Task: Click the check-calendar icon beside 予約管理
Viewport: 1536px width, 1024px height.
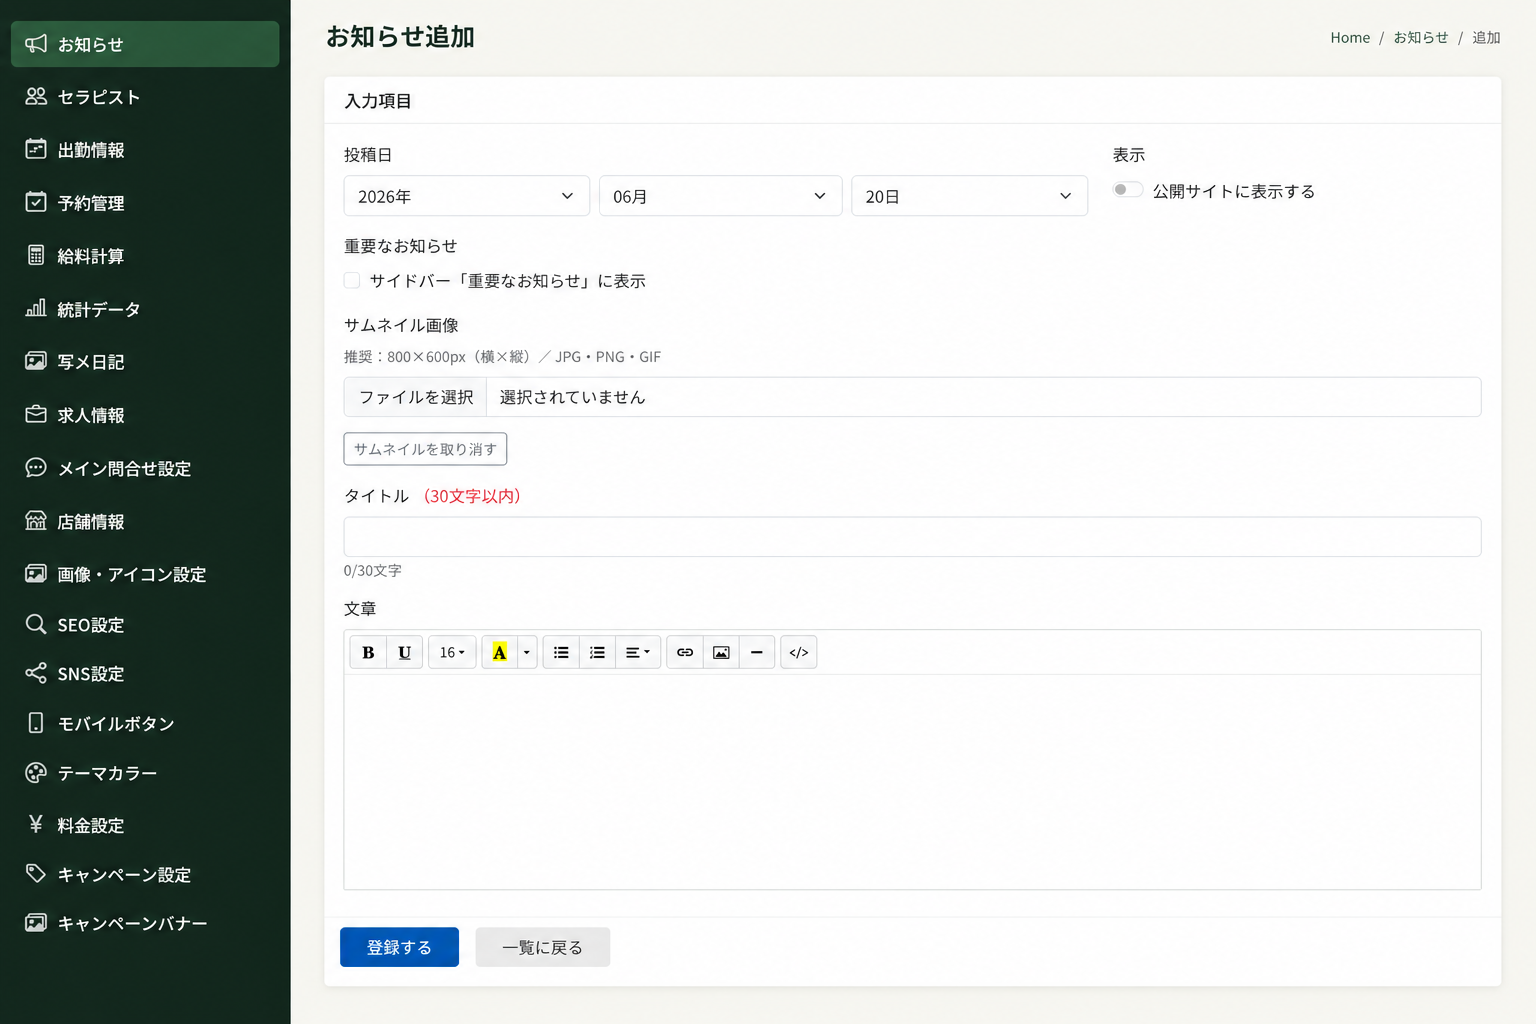Action: pyautogui.click(x=36, y=202)
